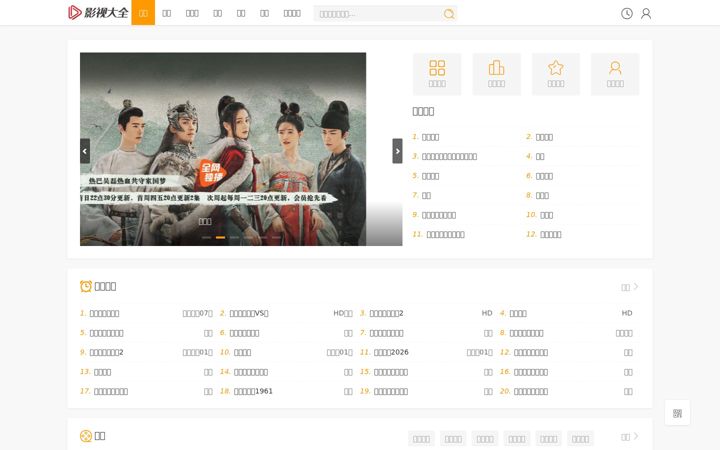Open latest-updates entry number 1 with 07 status
Viewport: 720px width, 450px height.
coord(104,314)
